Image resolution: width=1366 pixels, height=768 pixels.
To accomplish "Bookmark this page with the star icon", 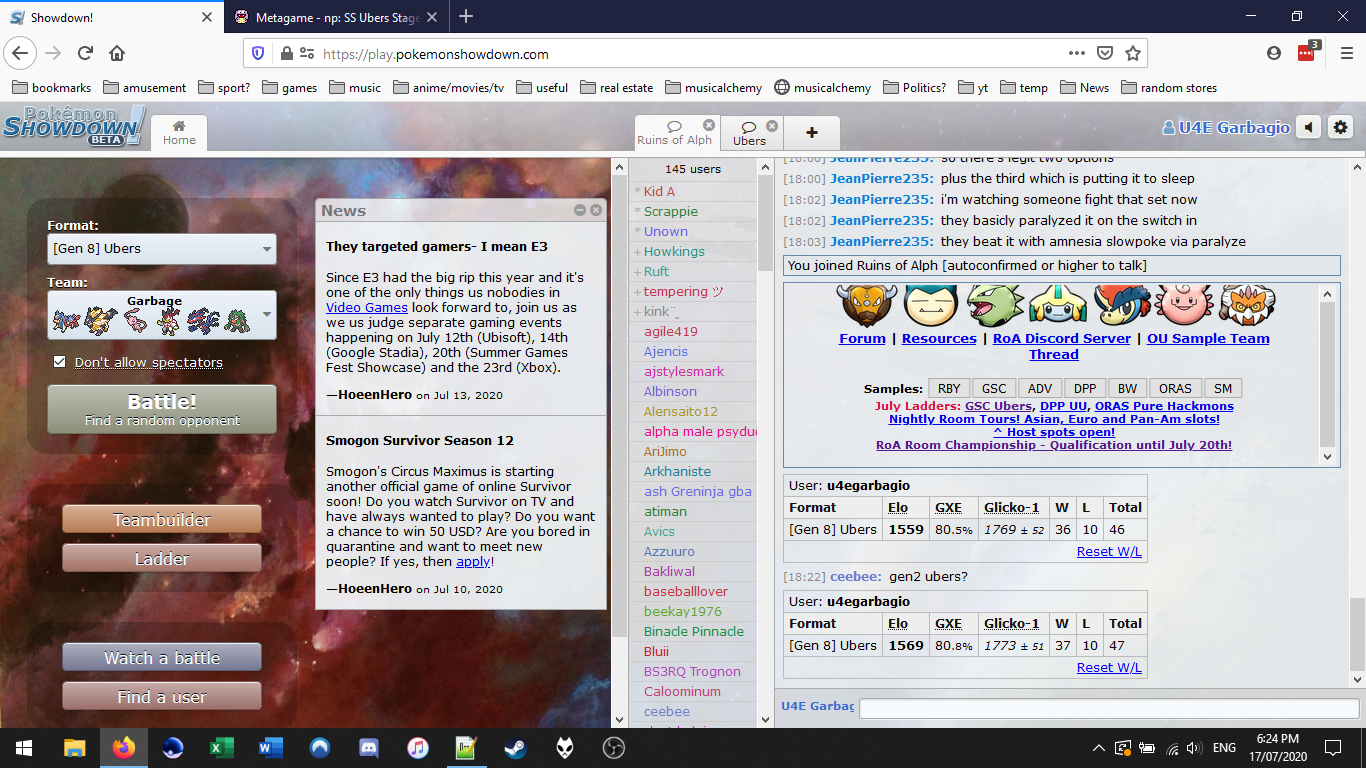I will click(1133, 54).
